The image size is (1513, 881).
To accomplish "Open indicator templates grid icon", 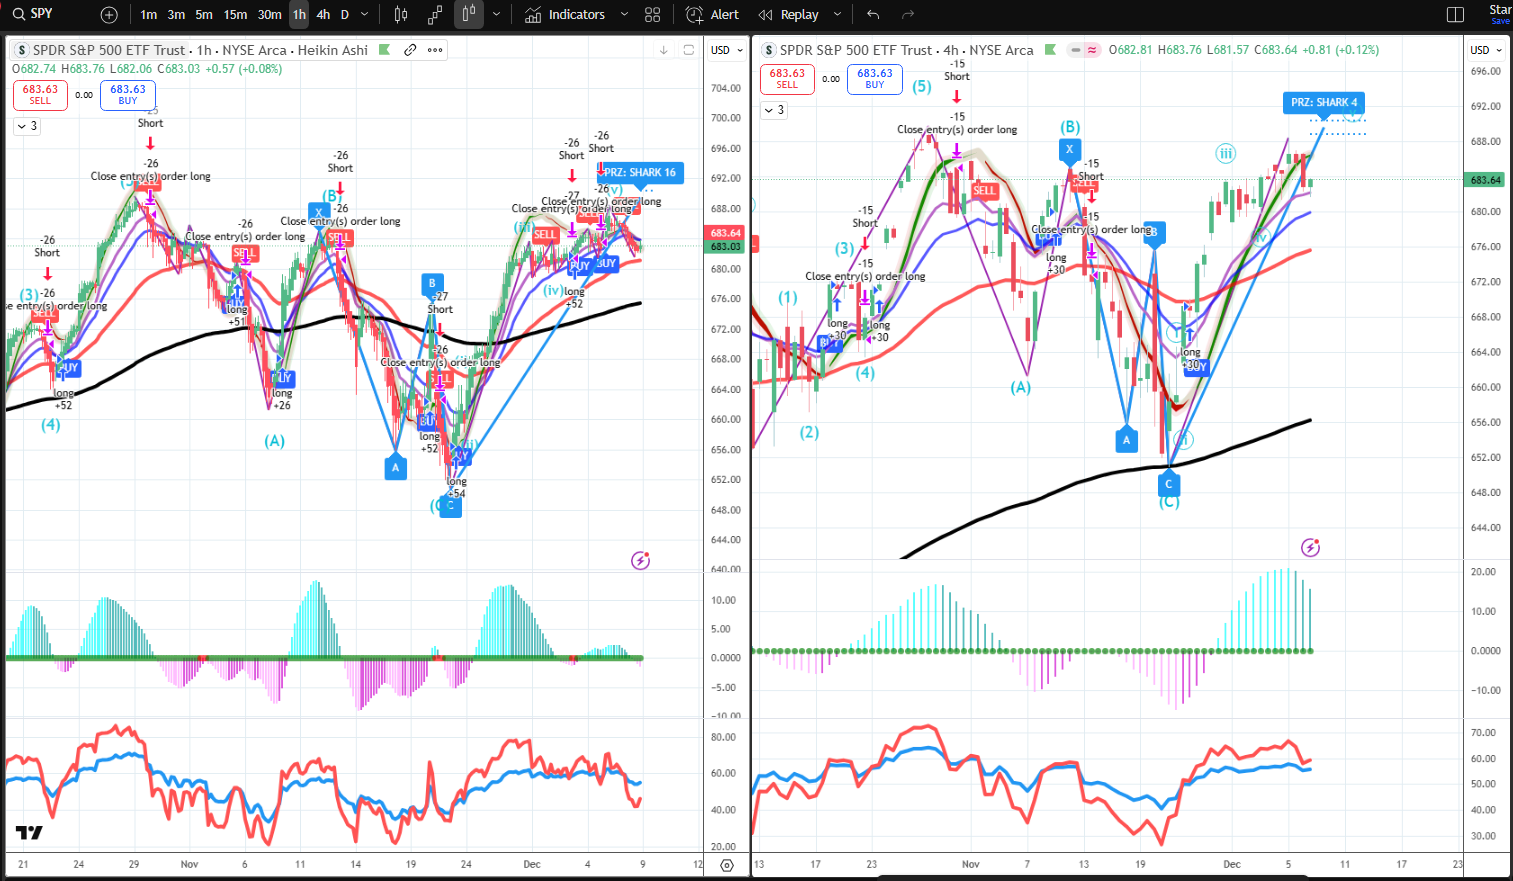I will [653, 15].
